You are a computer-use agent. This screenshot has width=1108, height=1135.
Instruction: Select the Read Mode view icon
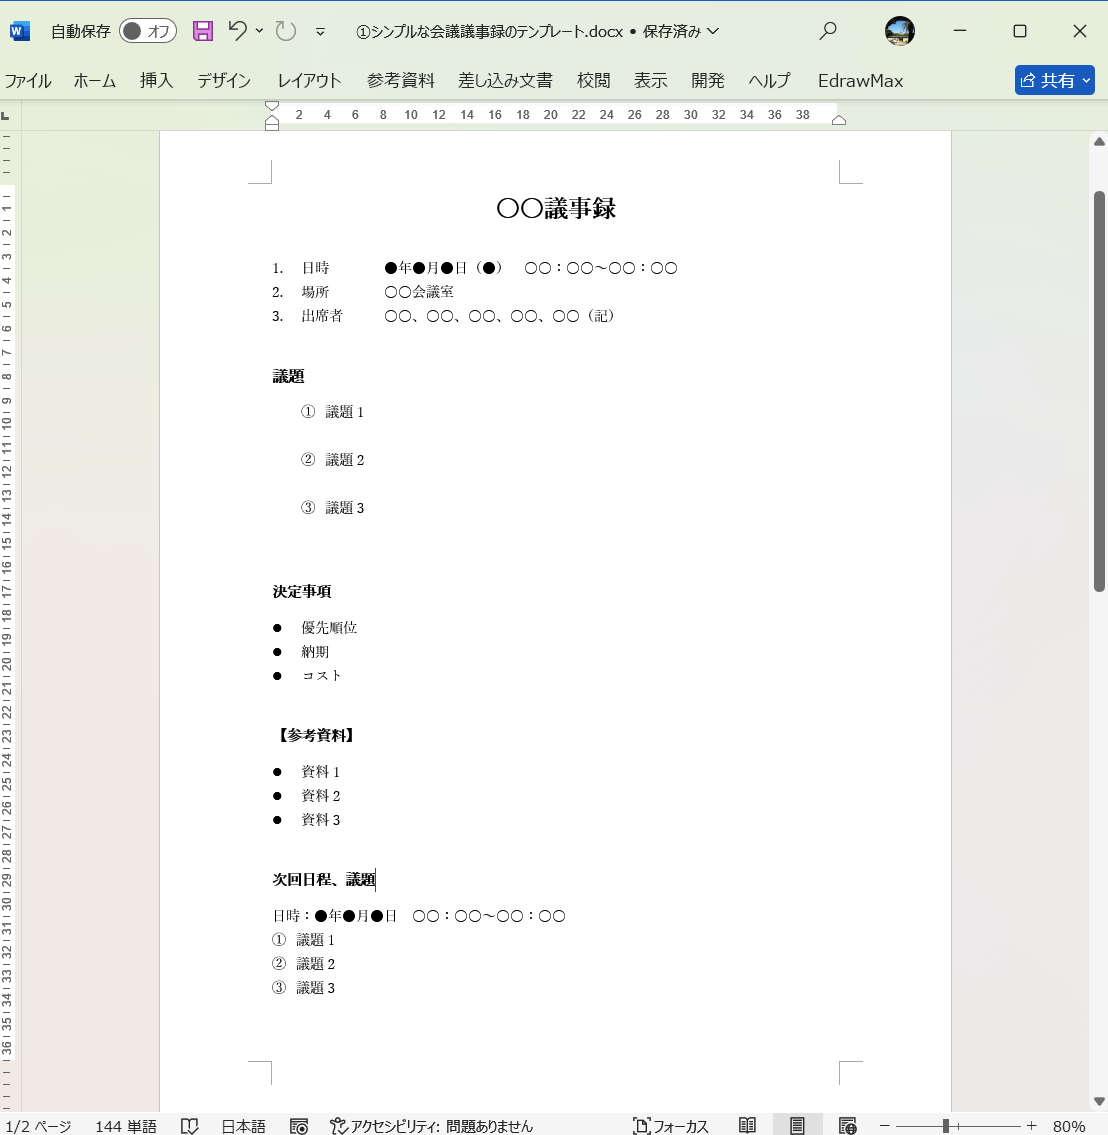[x=747, y=1124]
